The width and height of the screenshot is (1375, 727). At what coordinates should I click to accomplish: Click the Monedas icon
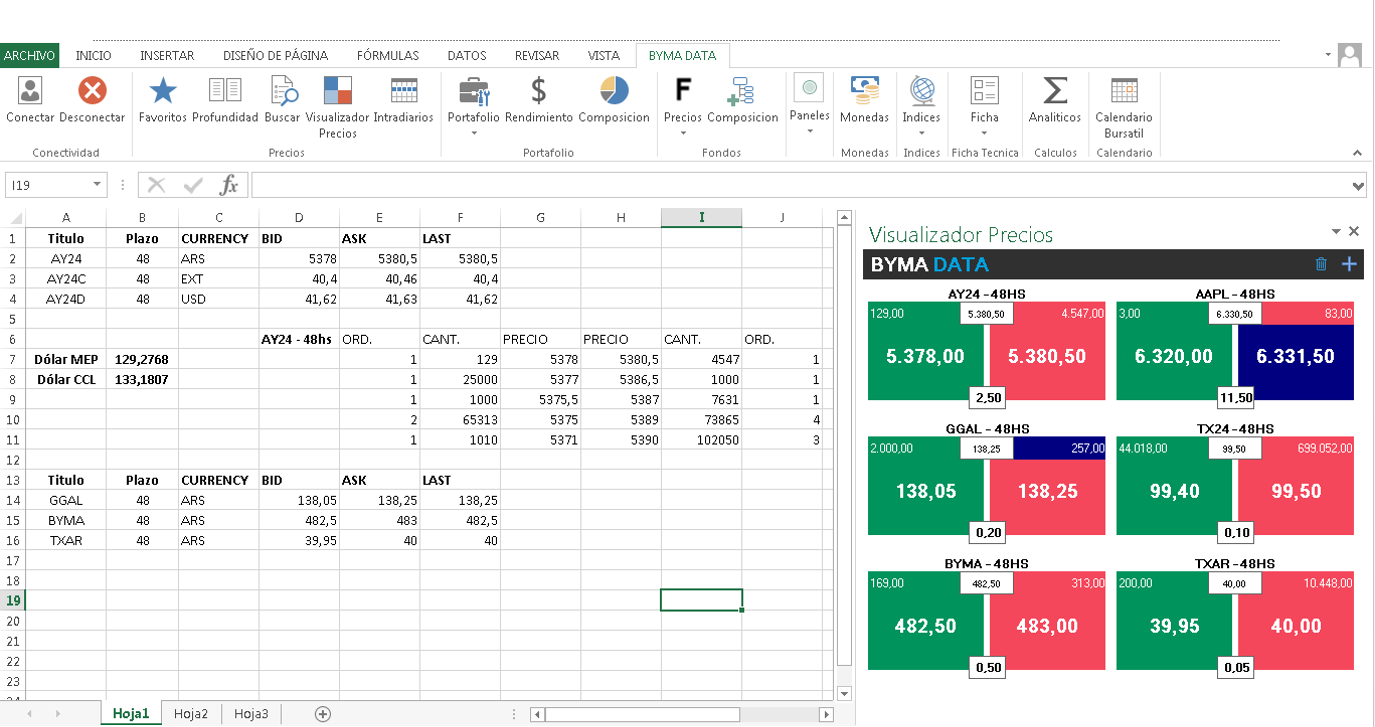click(865, 91)
